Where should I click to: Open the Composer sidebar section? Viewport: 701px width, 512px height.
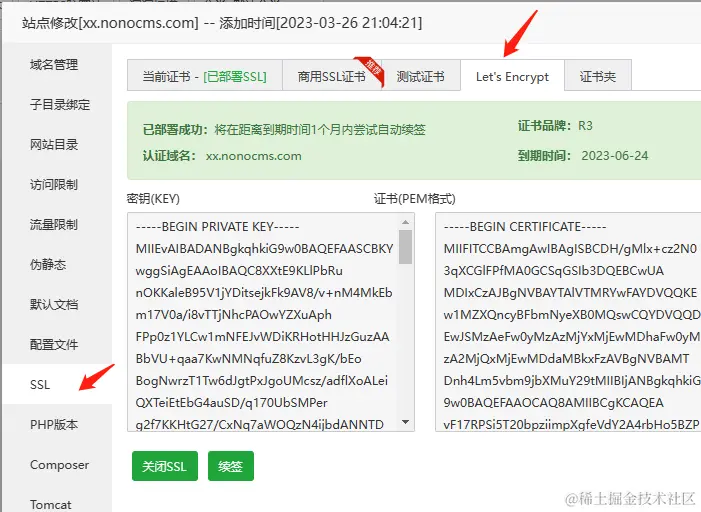[59, 465]
